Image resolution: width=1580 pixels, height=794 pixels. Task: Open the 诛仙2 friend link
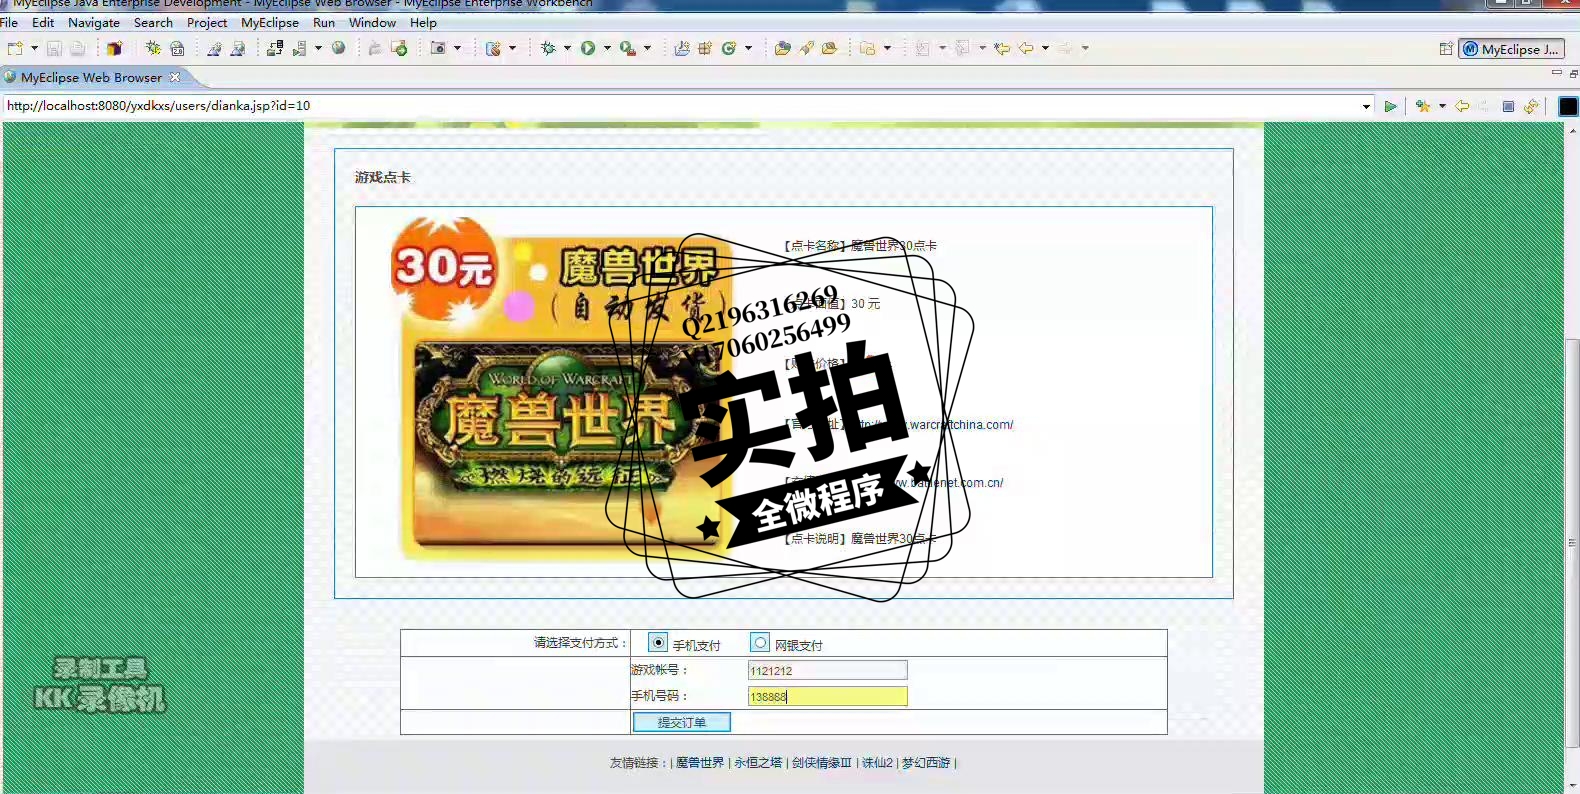click(x=877, y=763)
